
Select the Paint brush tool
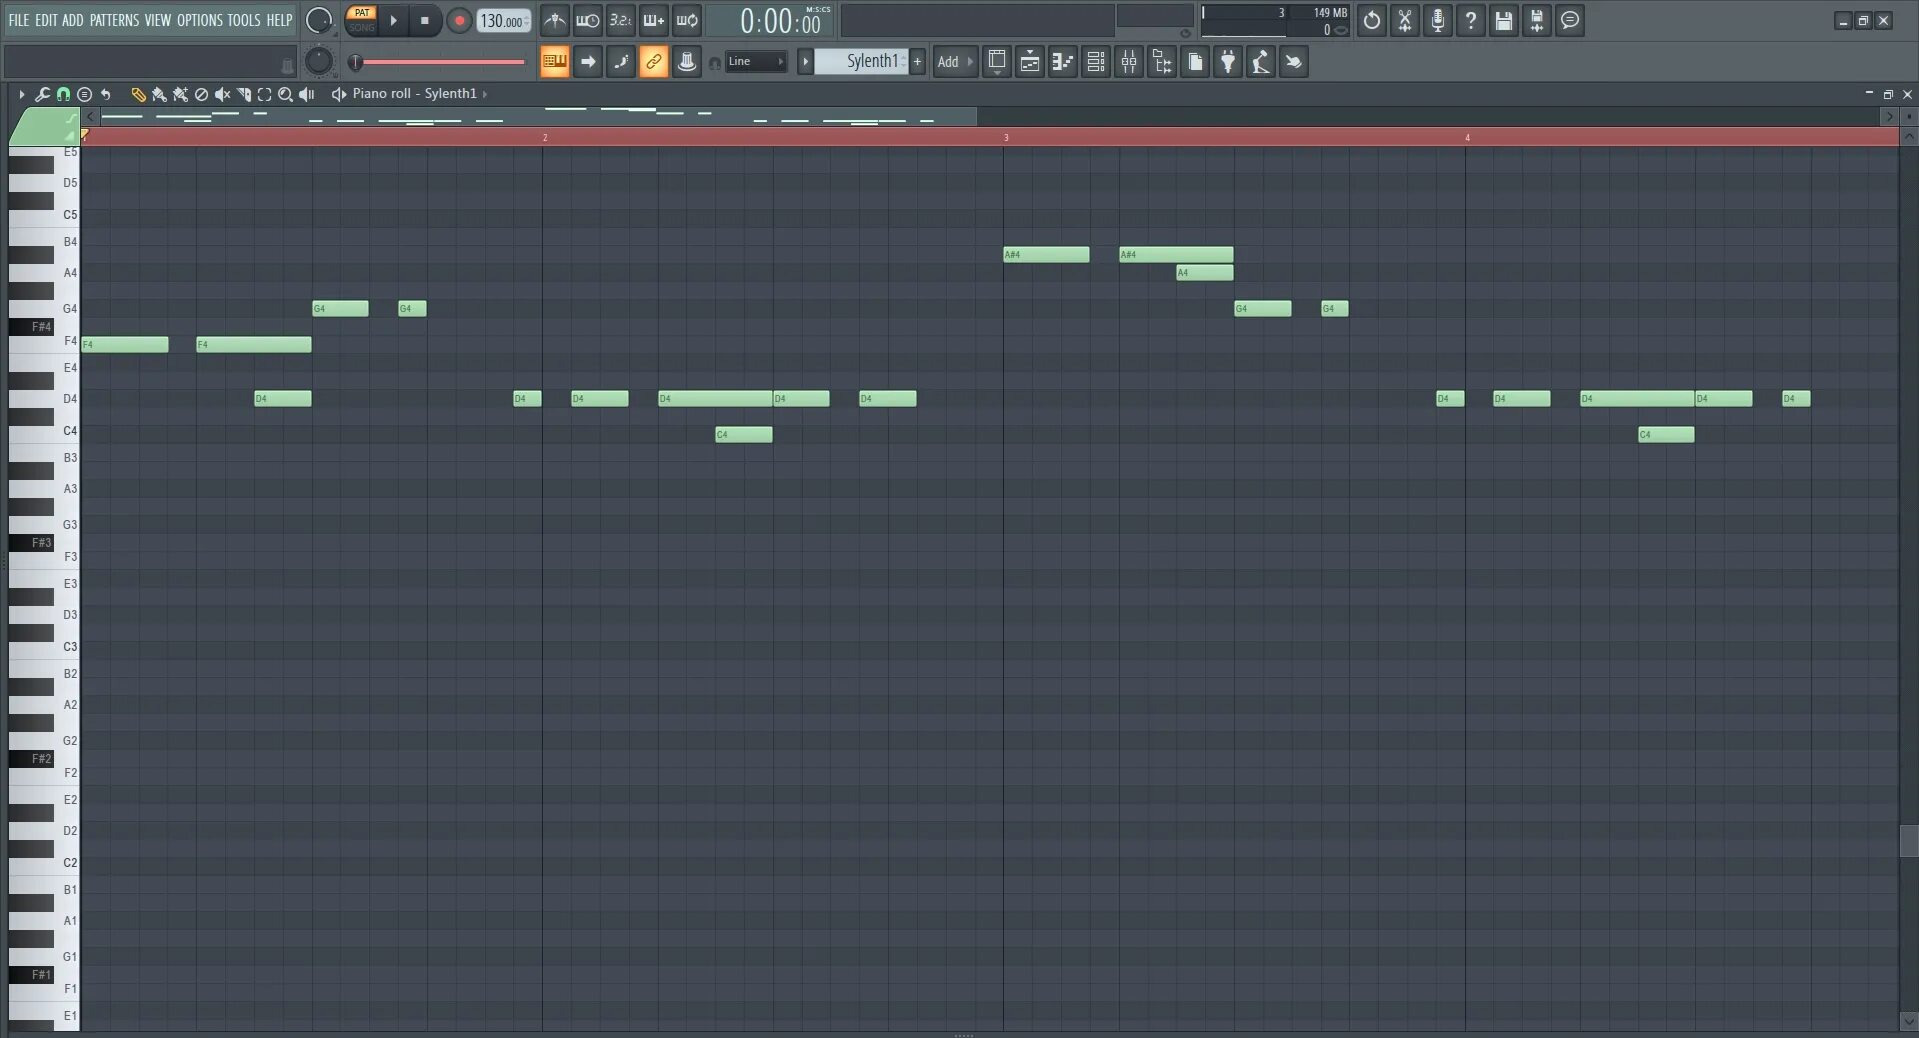[x=159, y=94]
